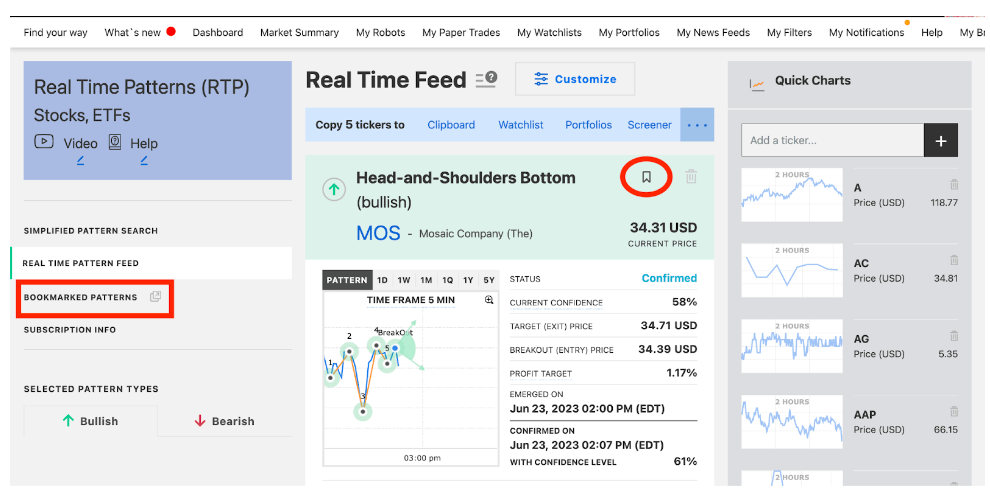Screen dimensions: 990x501
Task: Click the Add a ticker input field
Action: [x=832, y=140]
